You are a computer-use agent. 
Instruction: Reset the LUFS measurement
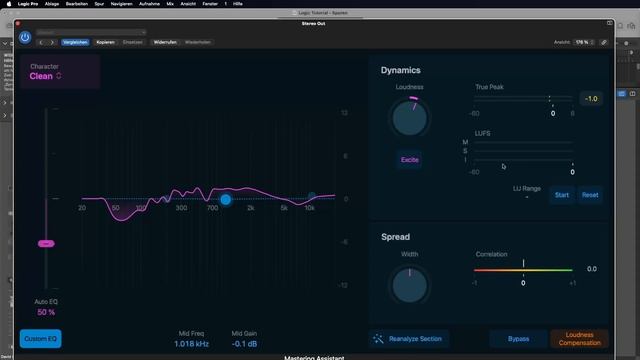point(590,195)
